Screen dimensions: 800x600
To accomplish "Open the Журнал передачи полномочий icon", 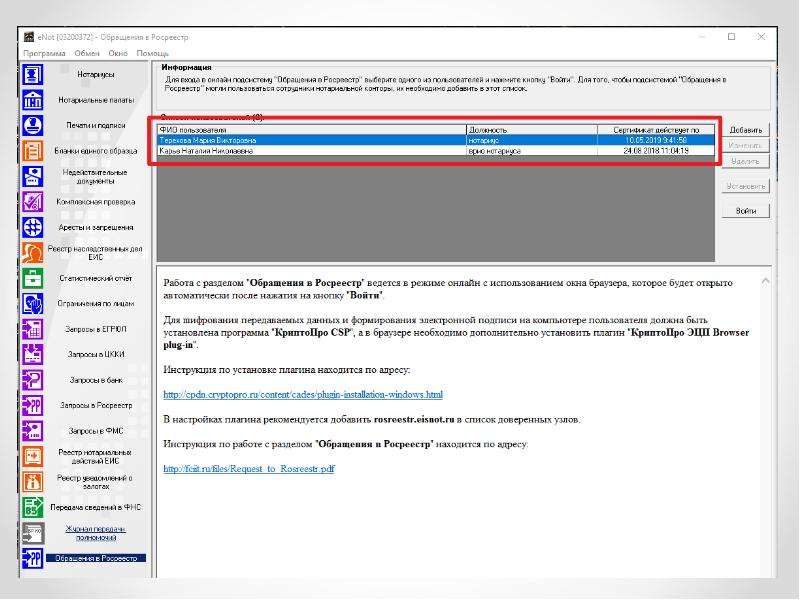I will [33, 533].
